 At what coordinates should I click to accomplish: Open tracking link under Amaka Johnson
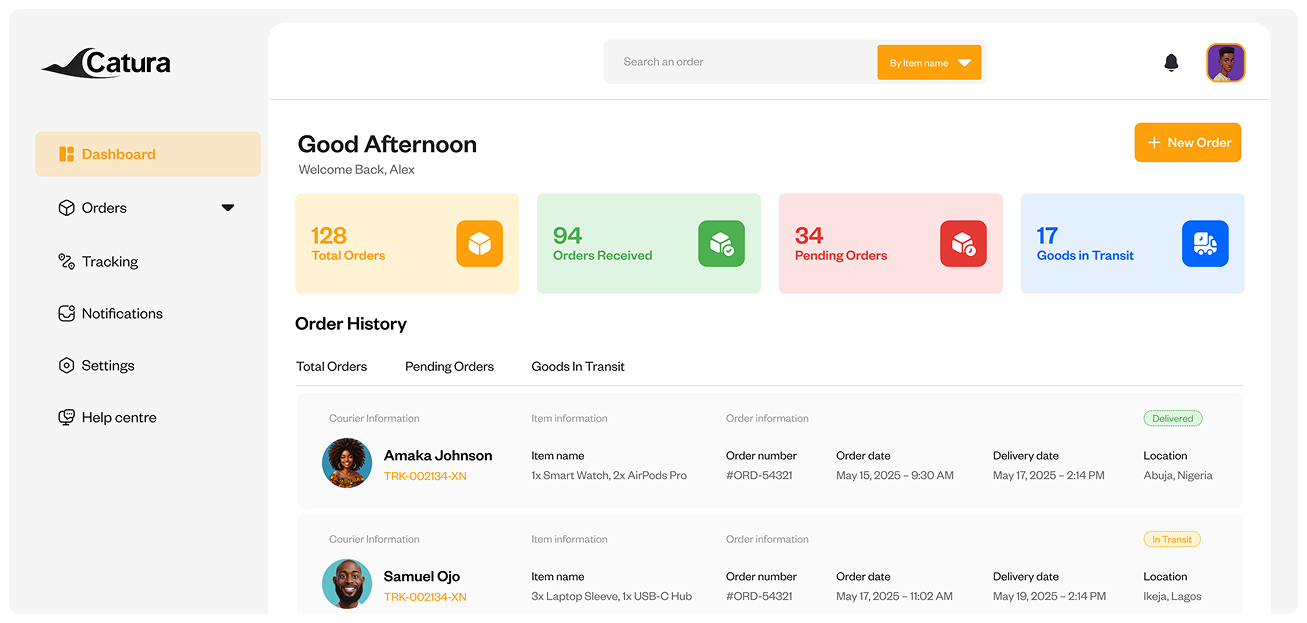click(425, 476)
